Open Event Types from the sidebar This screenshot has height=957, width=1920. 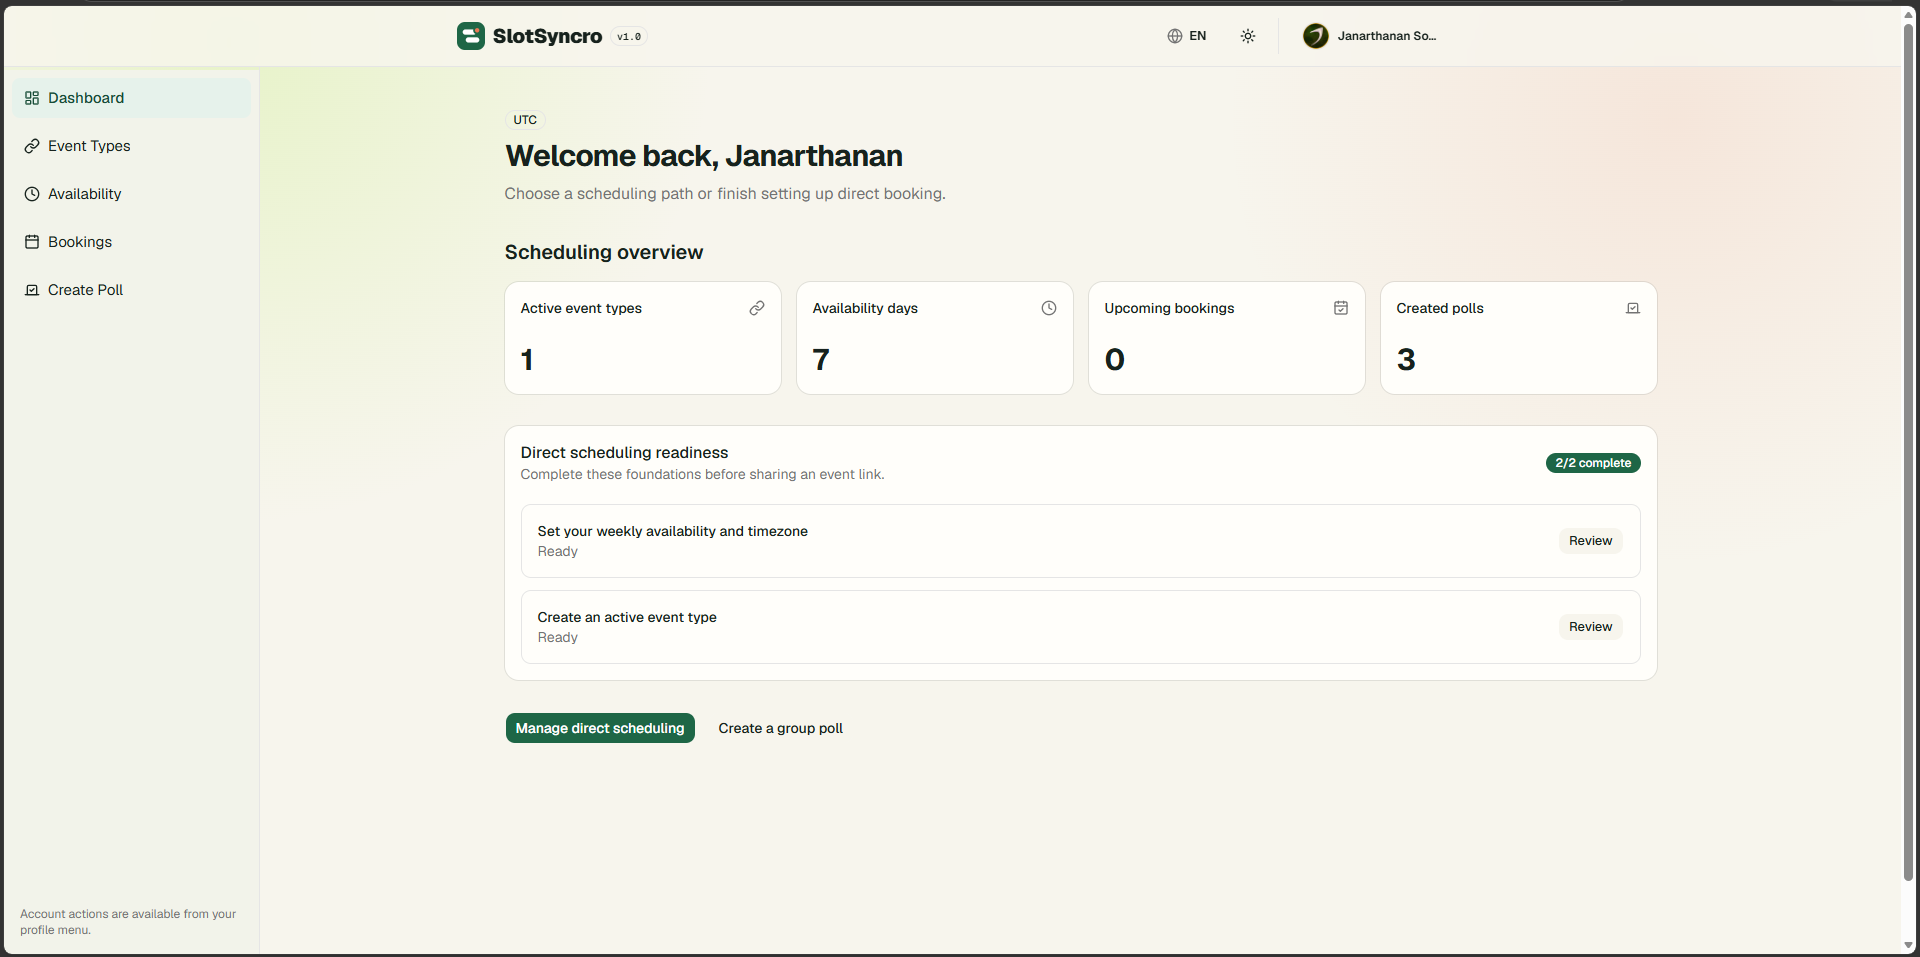point(132,146)
